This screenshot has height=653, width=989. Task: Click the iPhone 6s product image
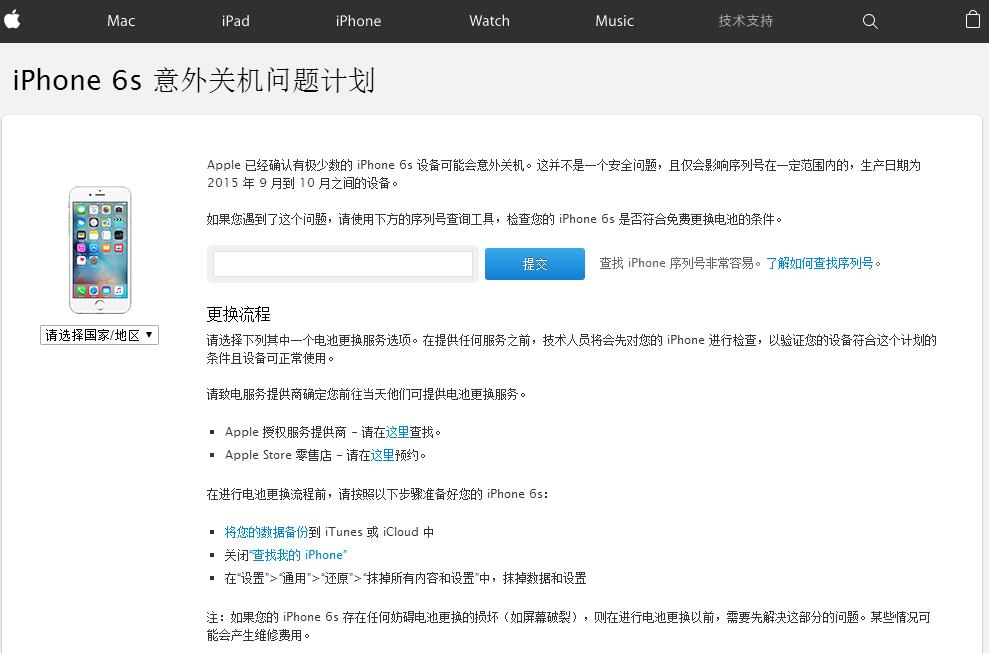point(100,250)
